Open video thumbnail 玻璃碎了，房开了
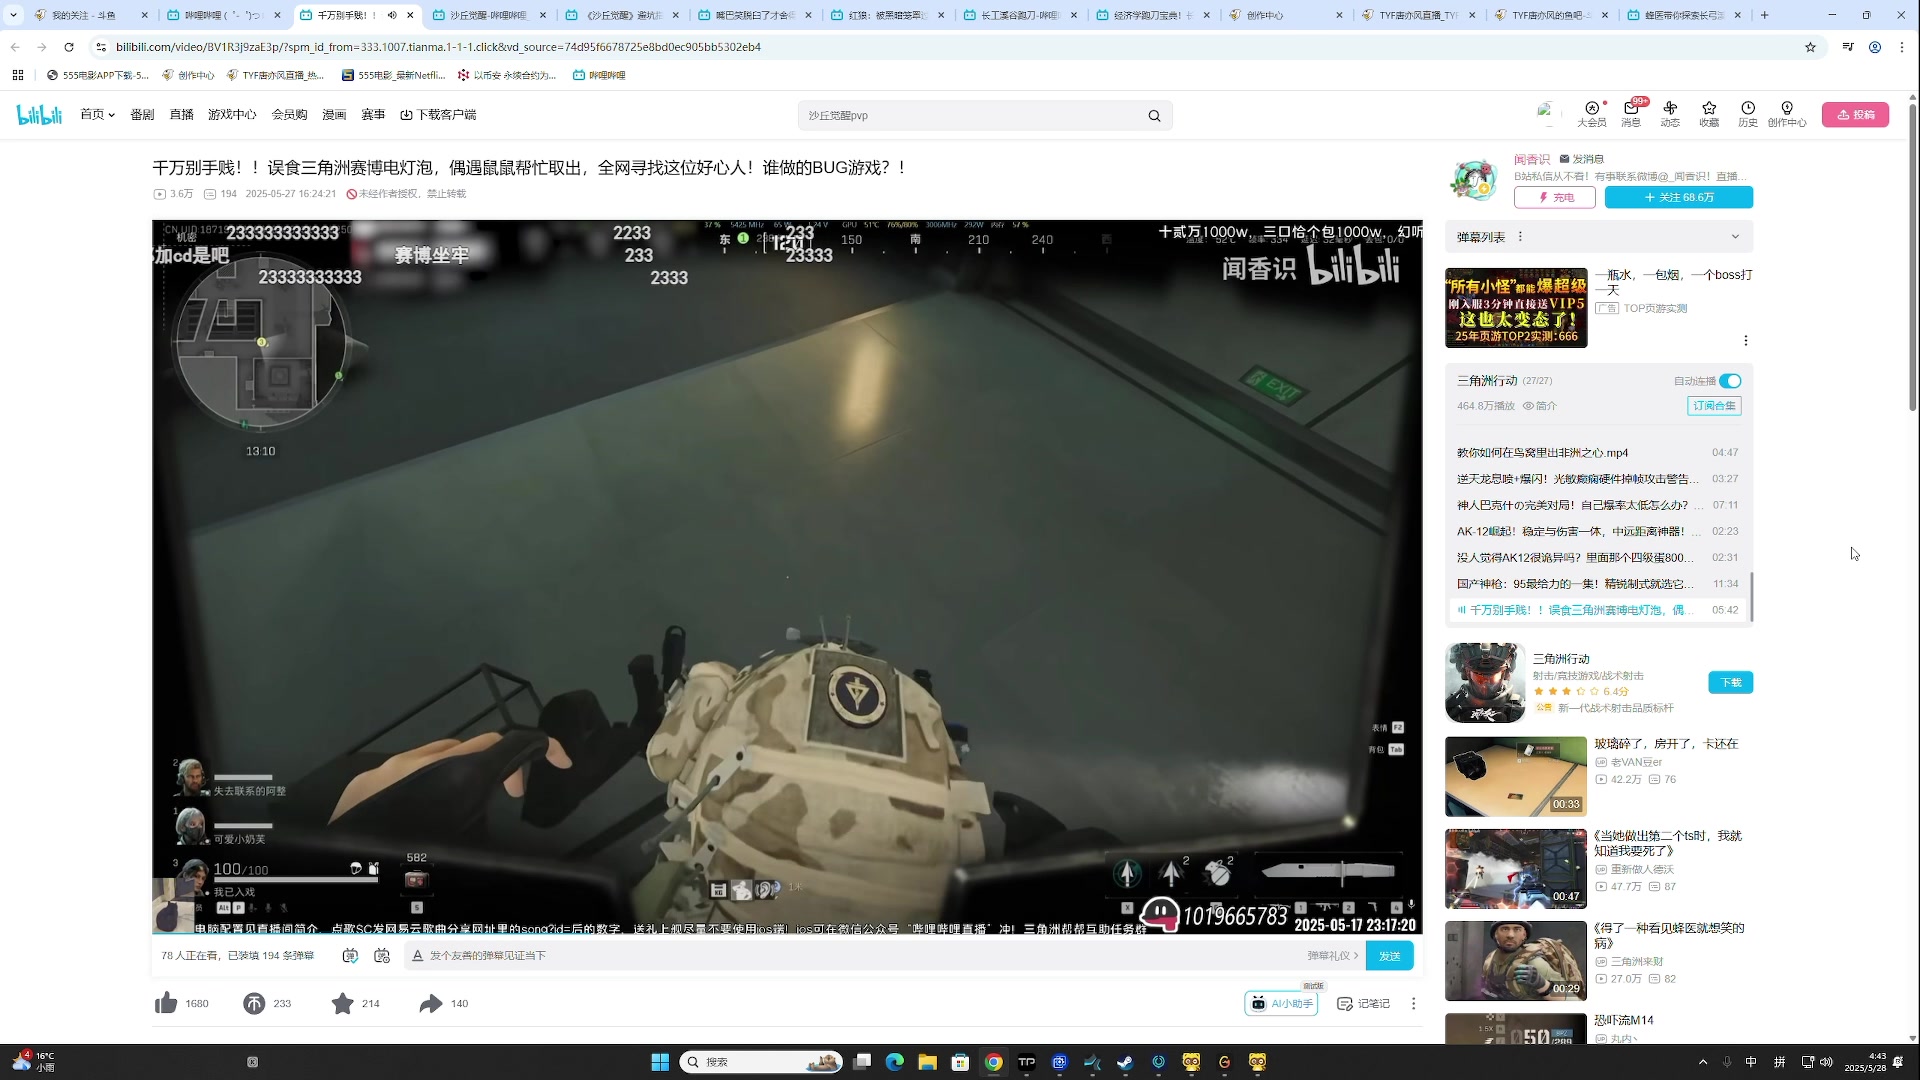This screenshot has width=1920, height=1080. coord(1516,777)
